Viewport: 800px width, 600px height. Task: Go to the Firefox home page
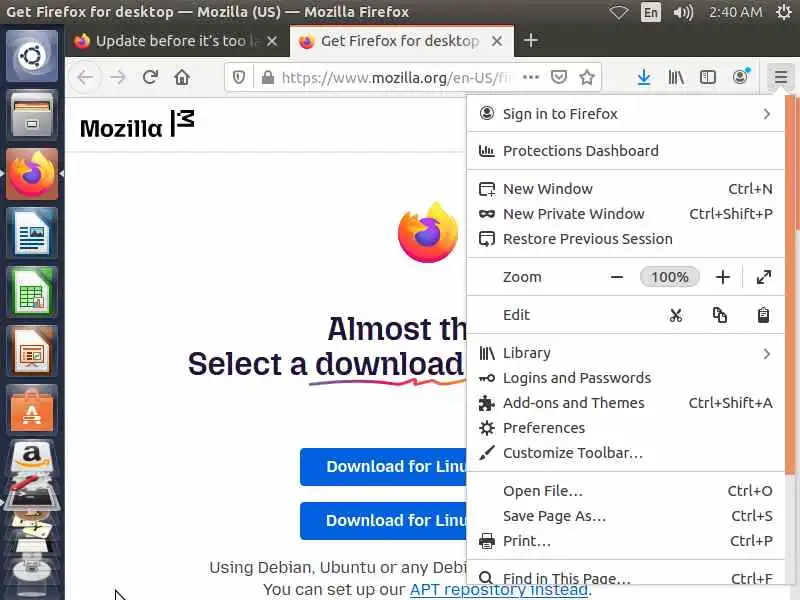click(x=182, y=77)
